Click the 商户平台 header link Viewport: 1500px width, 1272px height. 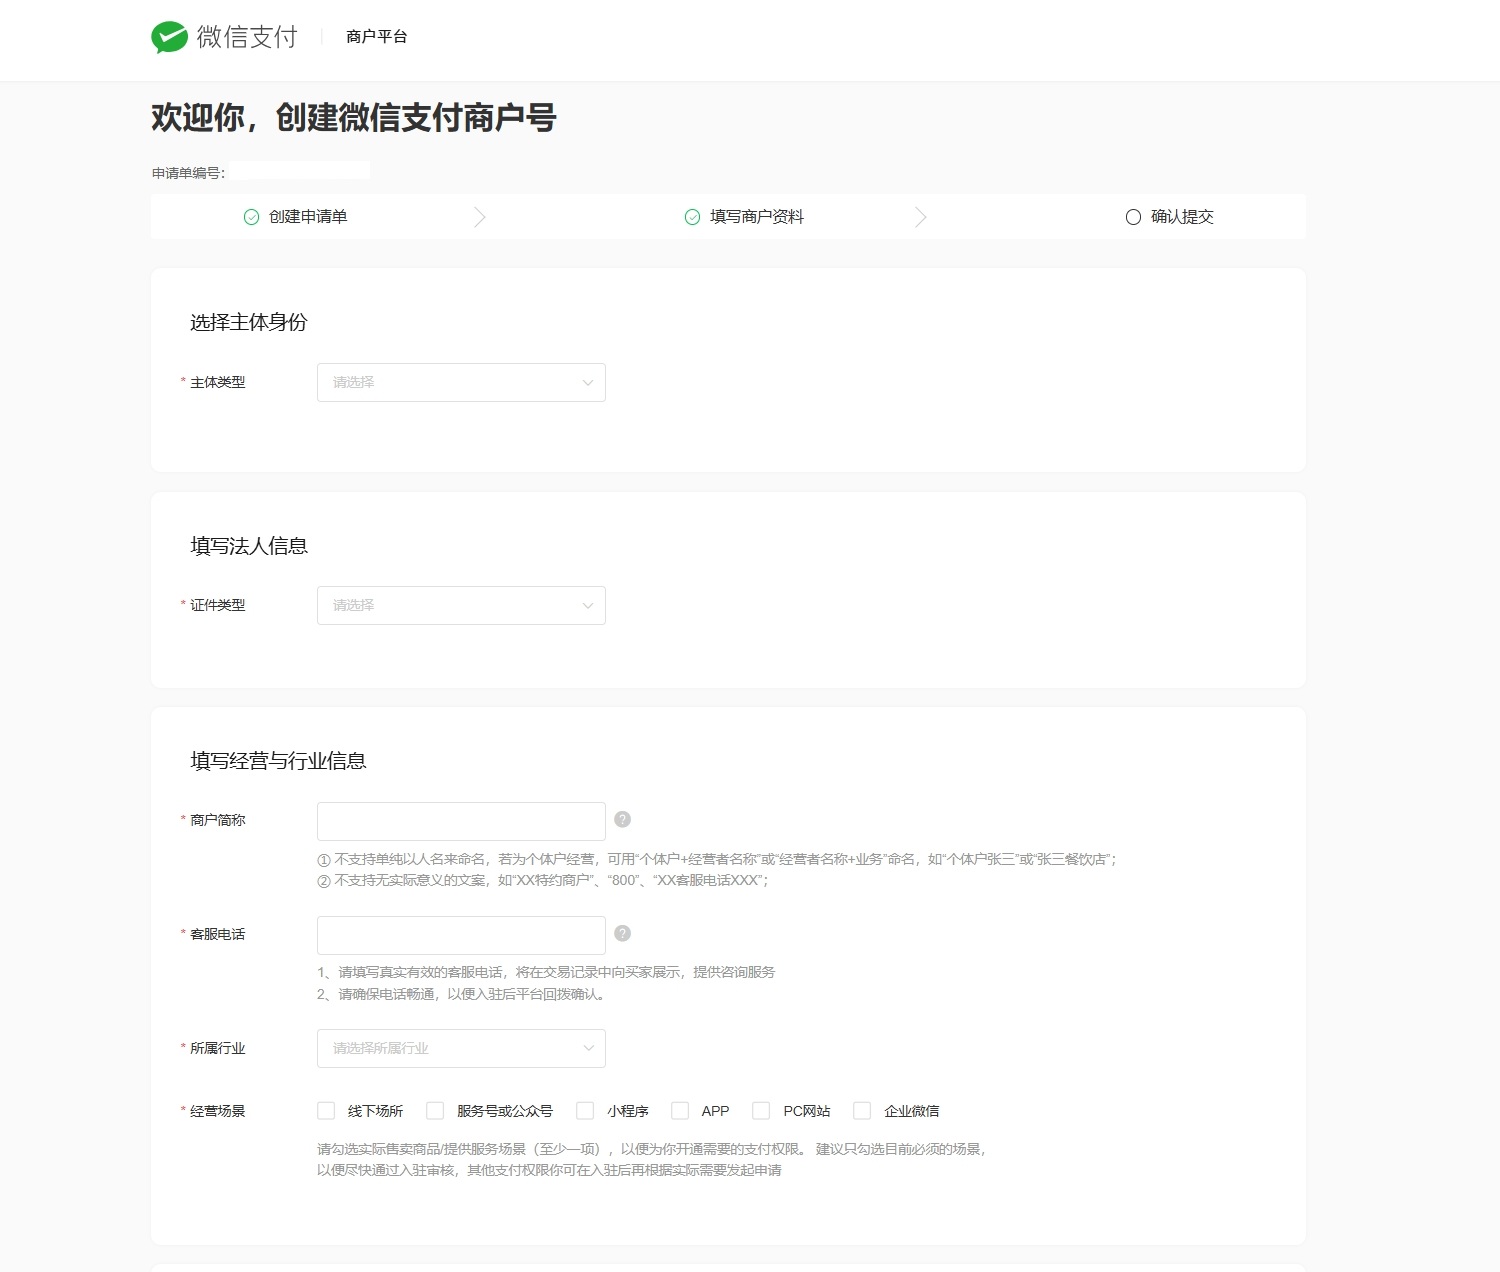[377, 37]
